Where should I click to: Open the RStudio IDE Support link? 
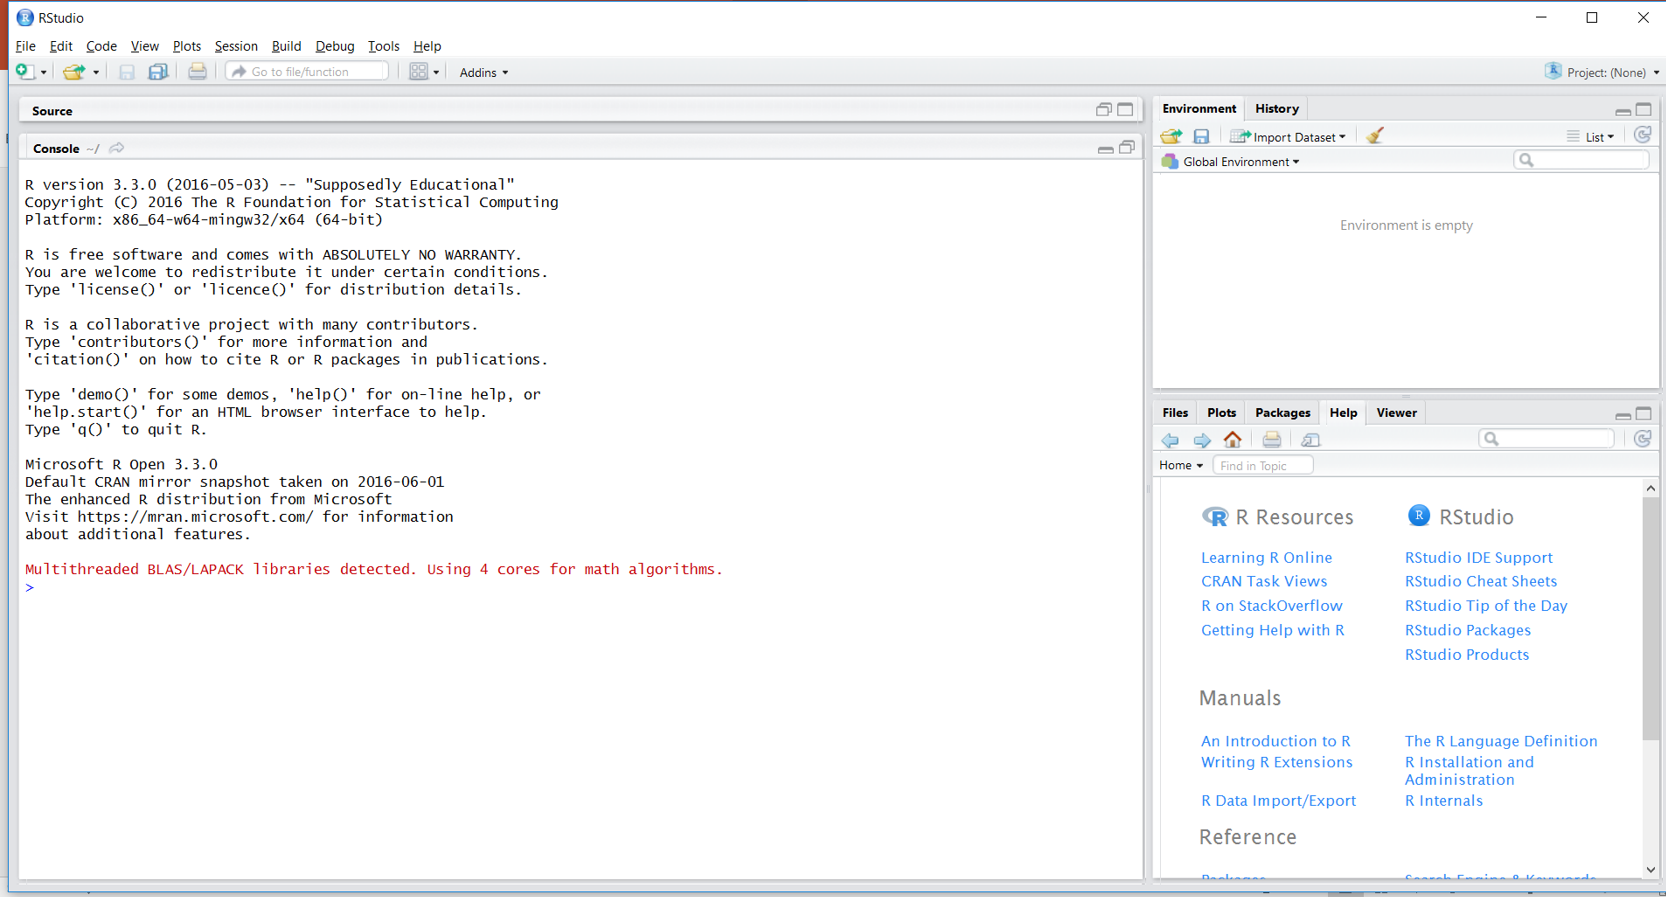pyautogui.click(x=1478, y=558)
